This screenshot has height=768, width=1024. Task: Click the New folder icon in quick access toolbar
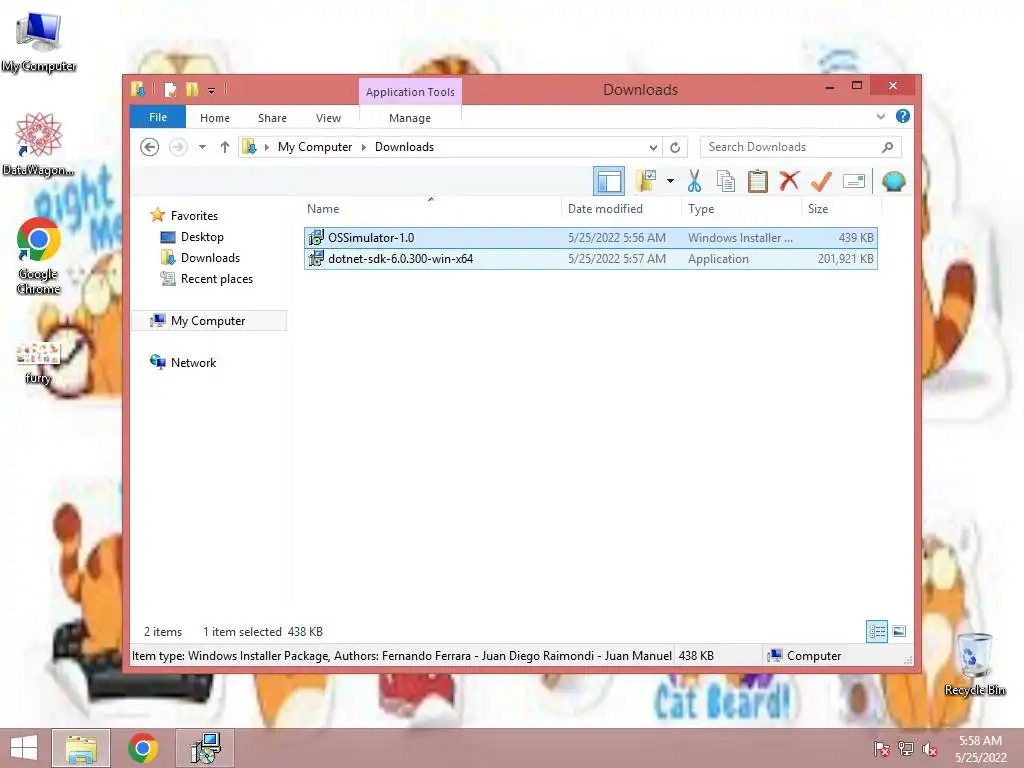tap(192, 89)
